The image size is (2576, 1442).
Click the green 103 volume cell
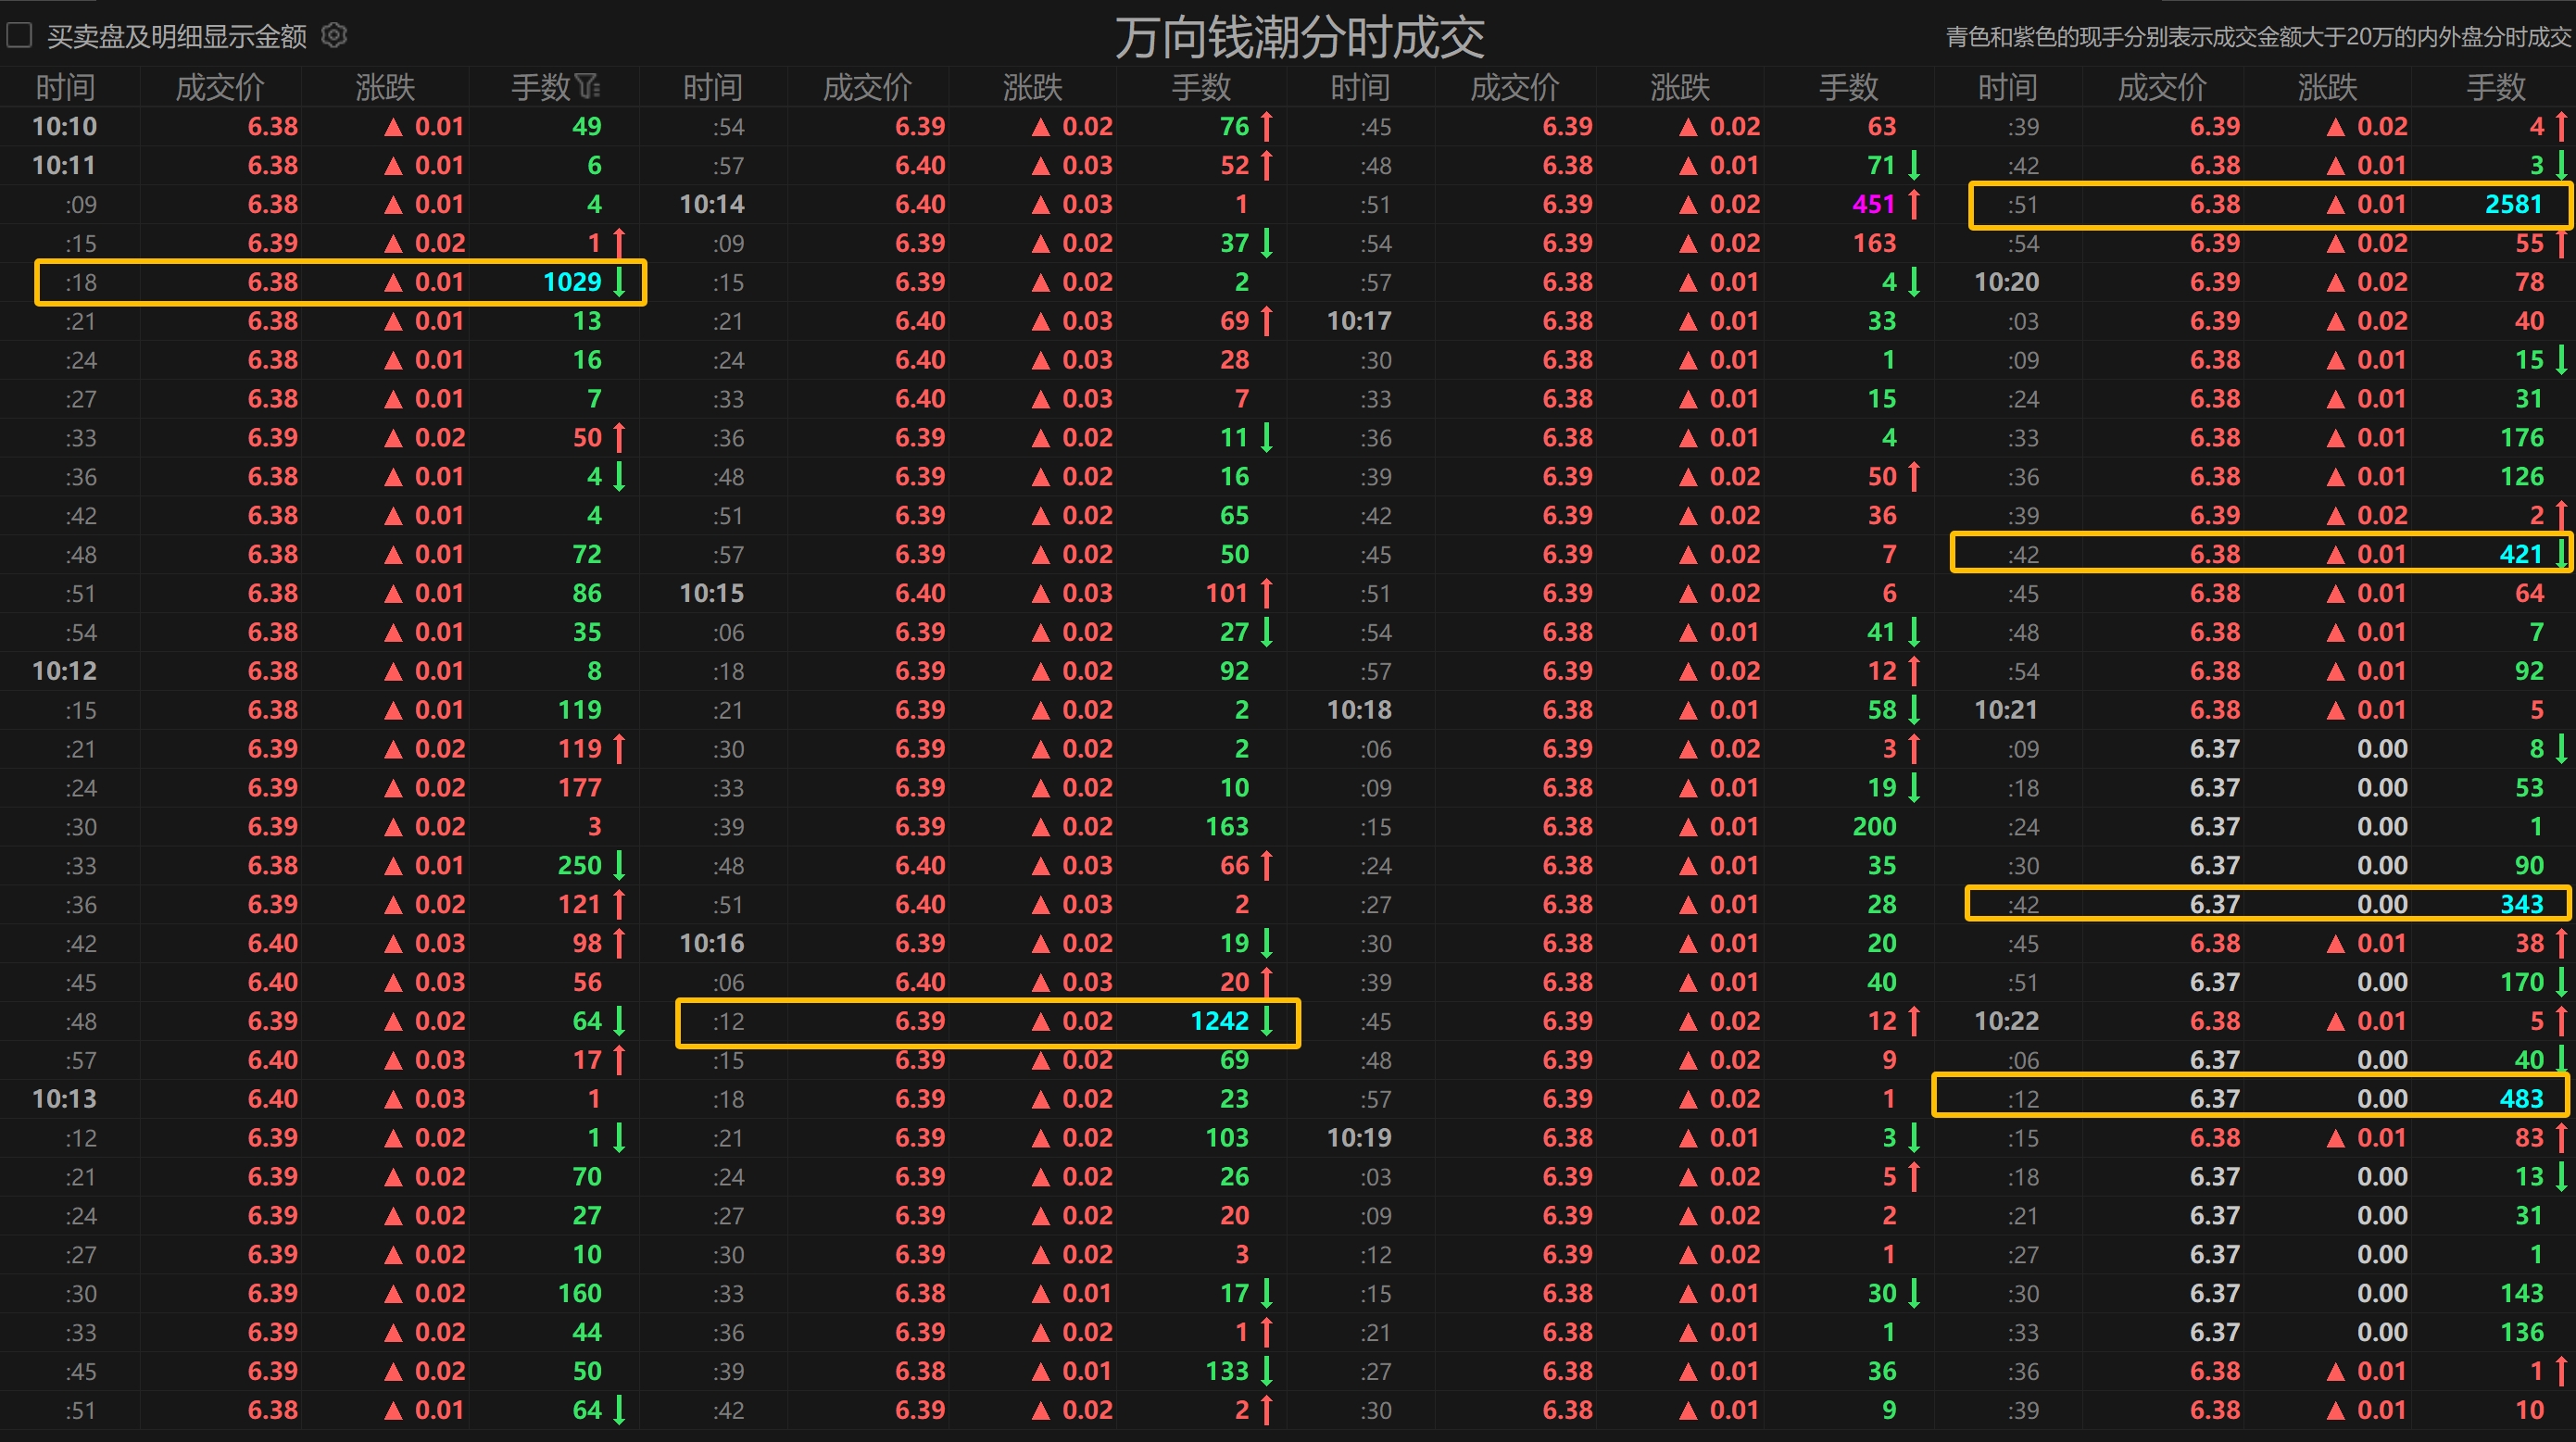1226,1138
